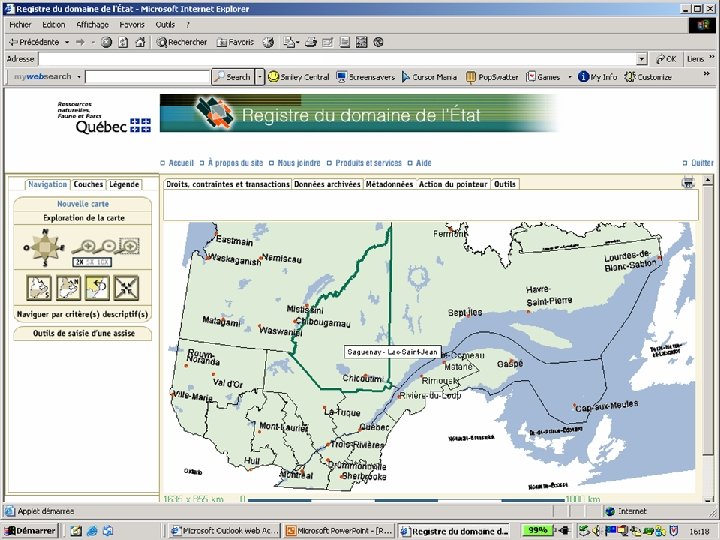720x540 pixels.
Task: Click the mywebsearch text box
Action: coord(147,77)
